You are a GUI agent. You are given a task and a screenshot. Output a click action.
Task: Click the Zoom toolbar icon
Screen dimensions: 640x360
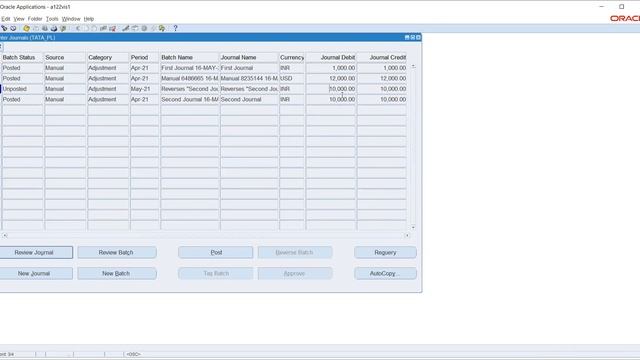pyautogui.click(x=135, y=28)
